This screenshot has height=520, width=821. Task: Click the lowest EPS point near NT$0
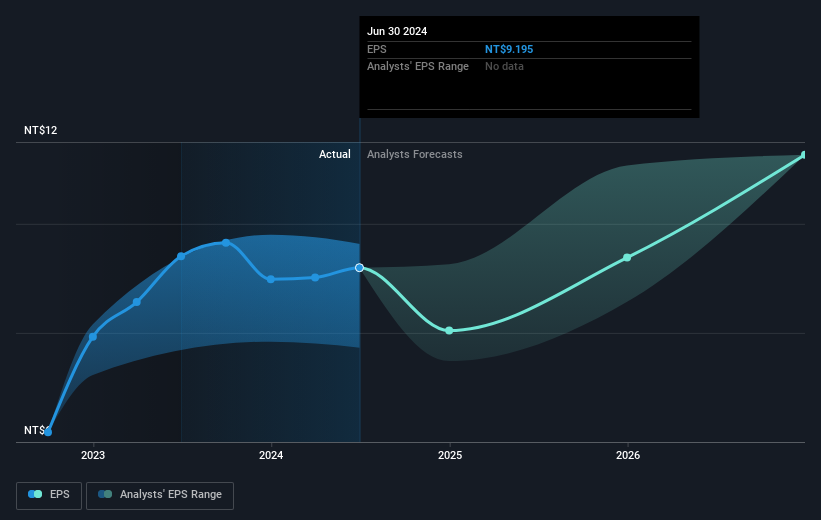click(48, 432)
